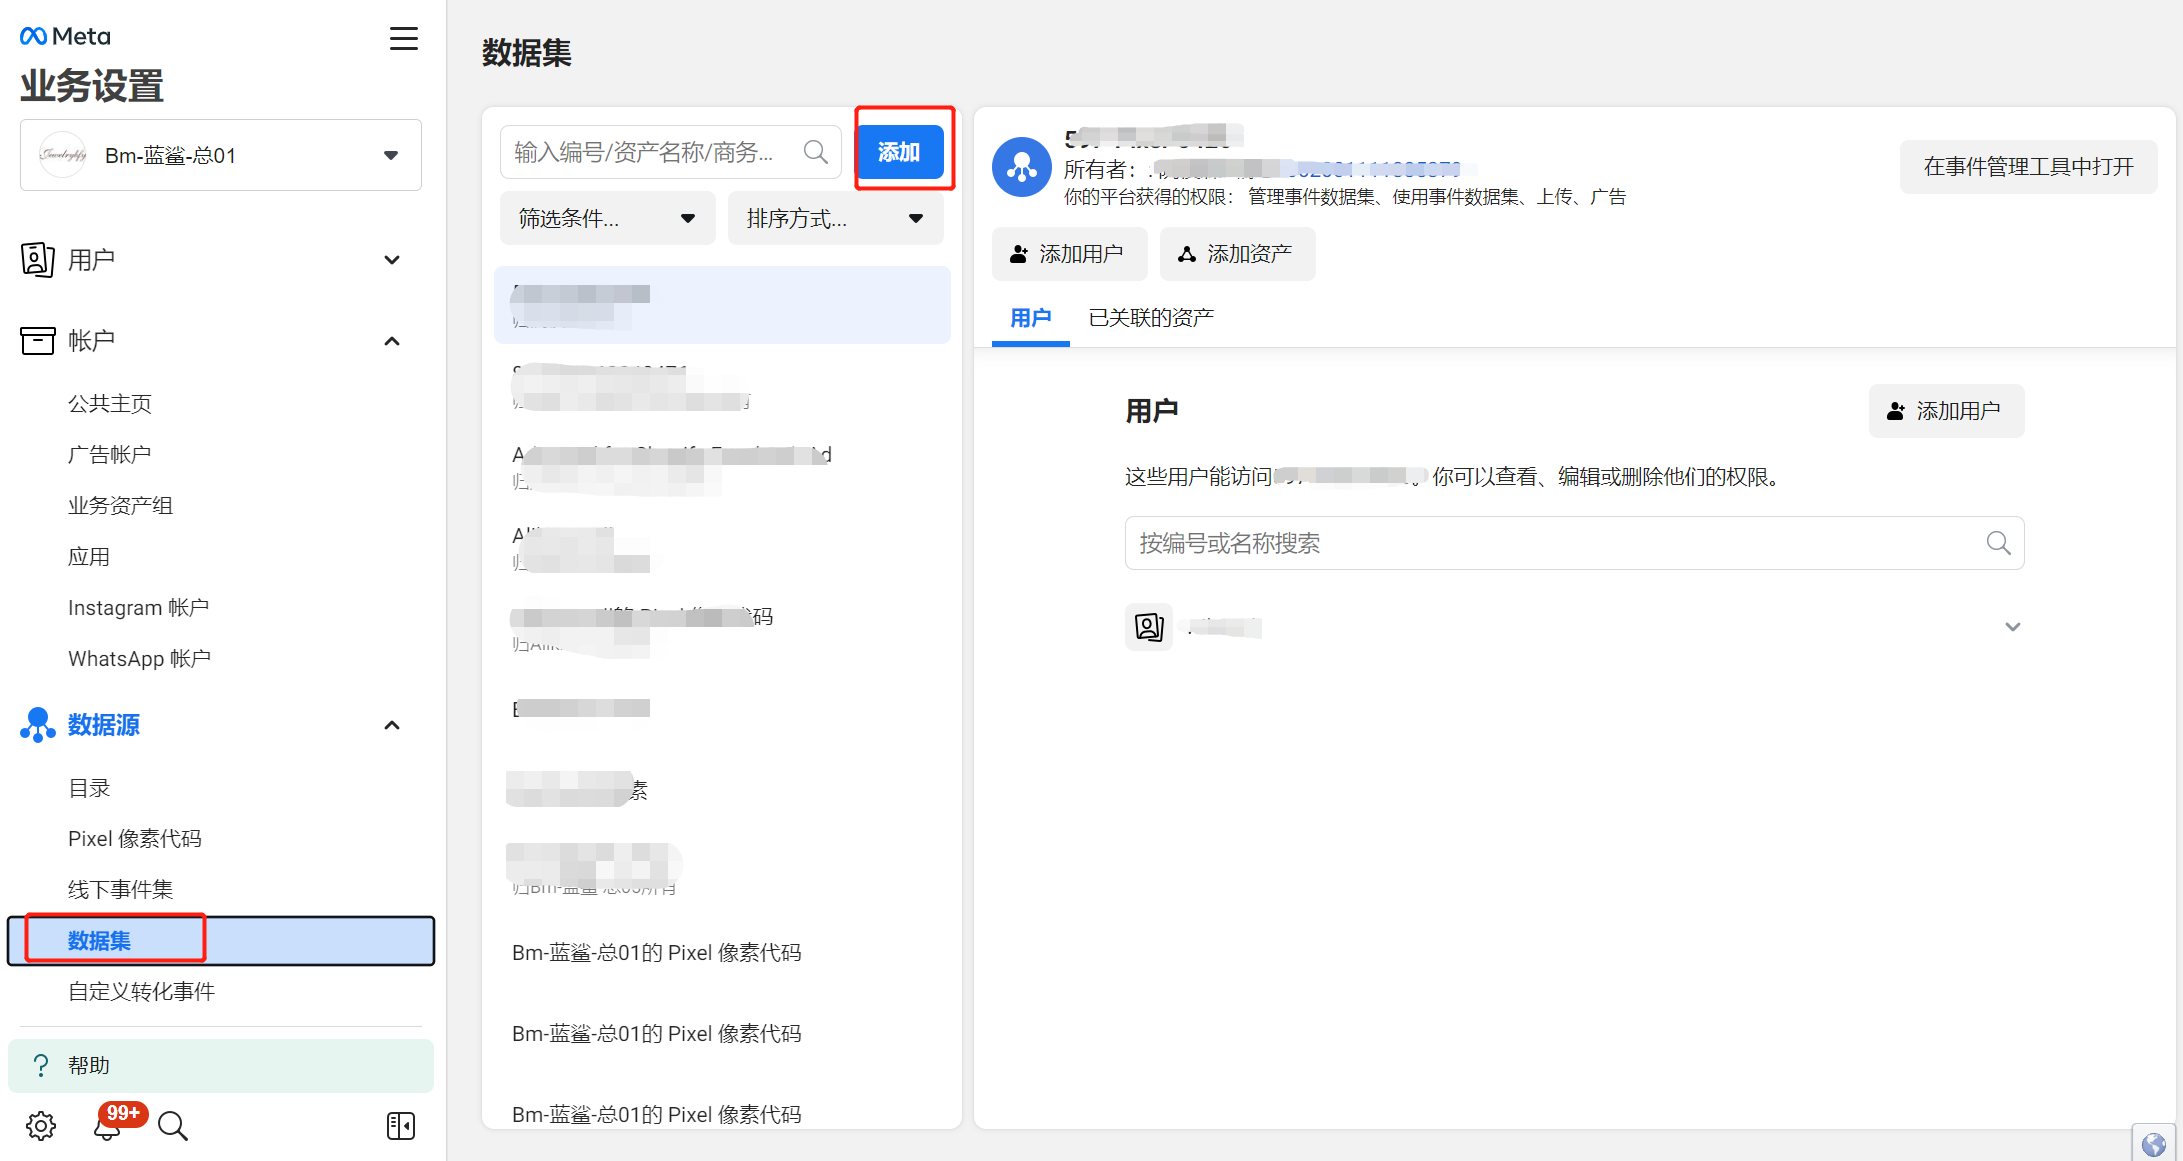Open the hamburger menu icon
The width and height of the screenshot is (2183, 1161).
404,38
